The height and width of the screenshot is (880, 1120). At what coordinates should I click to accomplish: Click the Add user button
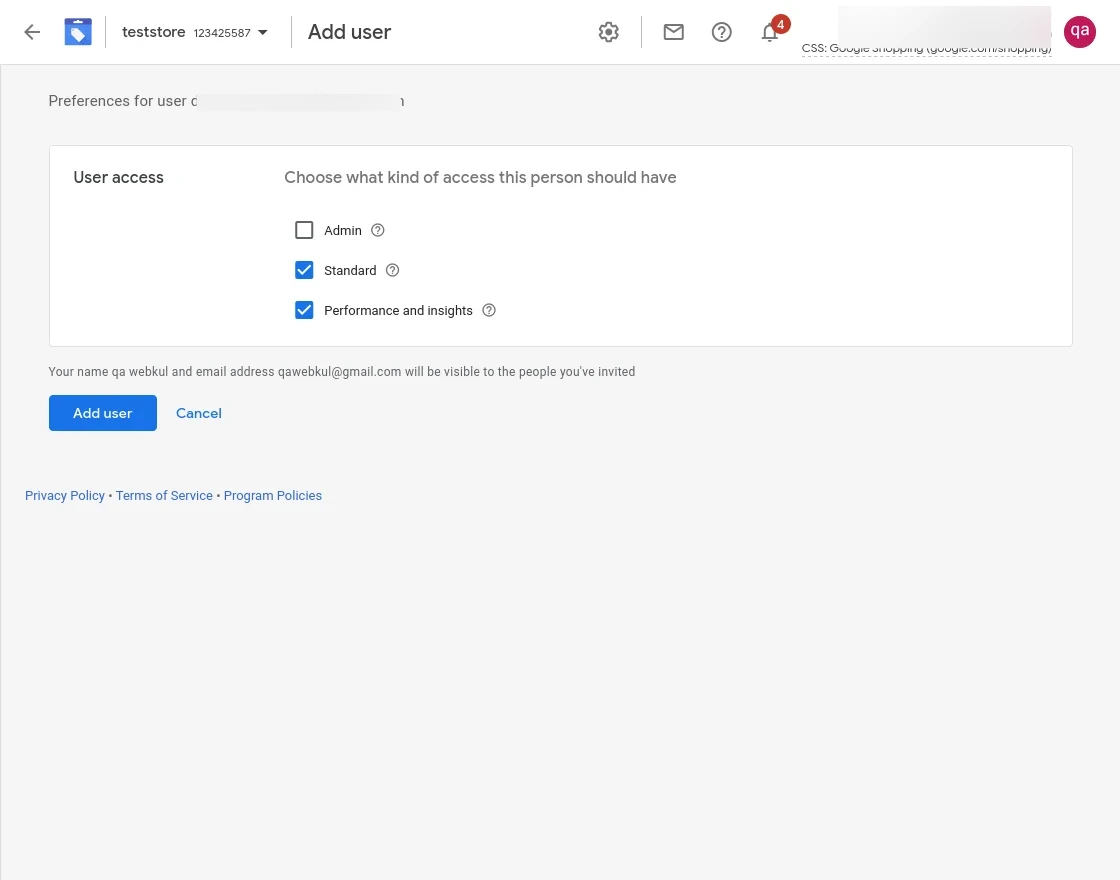click(x=103, y=413)
